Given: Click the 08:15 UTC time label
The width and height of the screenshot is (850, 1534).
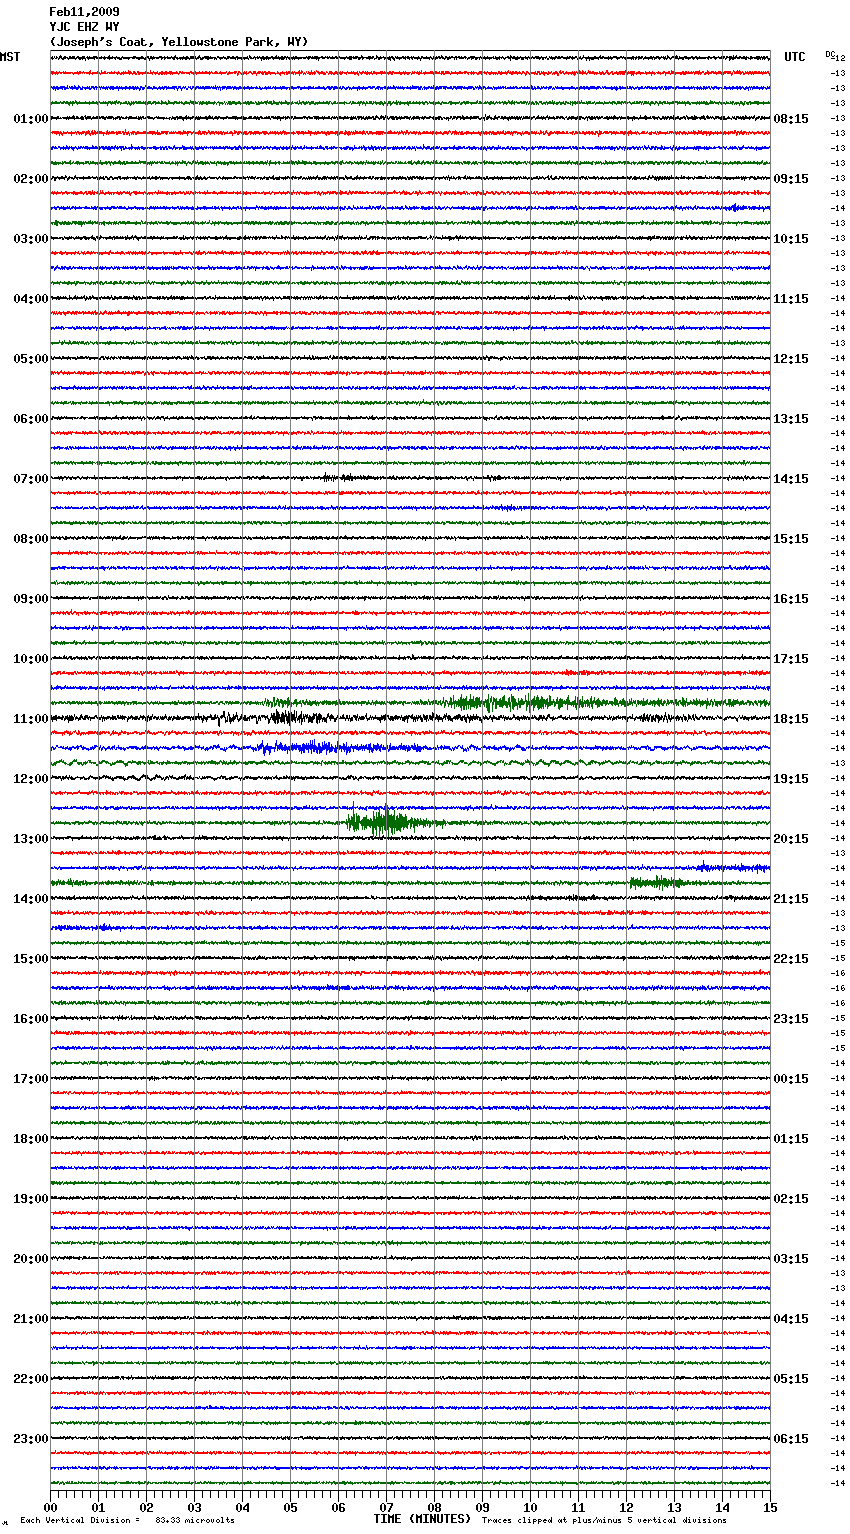Looking at the screenshot, I should click(x=791, y=119).
